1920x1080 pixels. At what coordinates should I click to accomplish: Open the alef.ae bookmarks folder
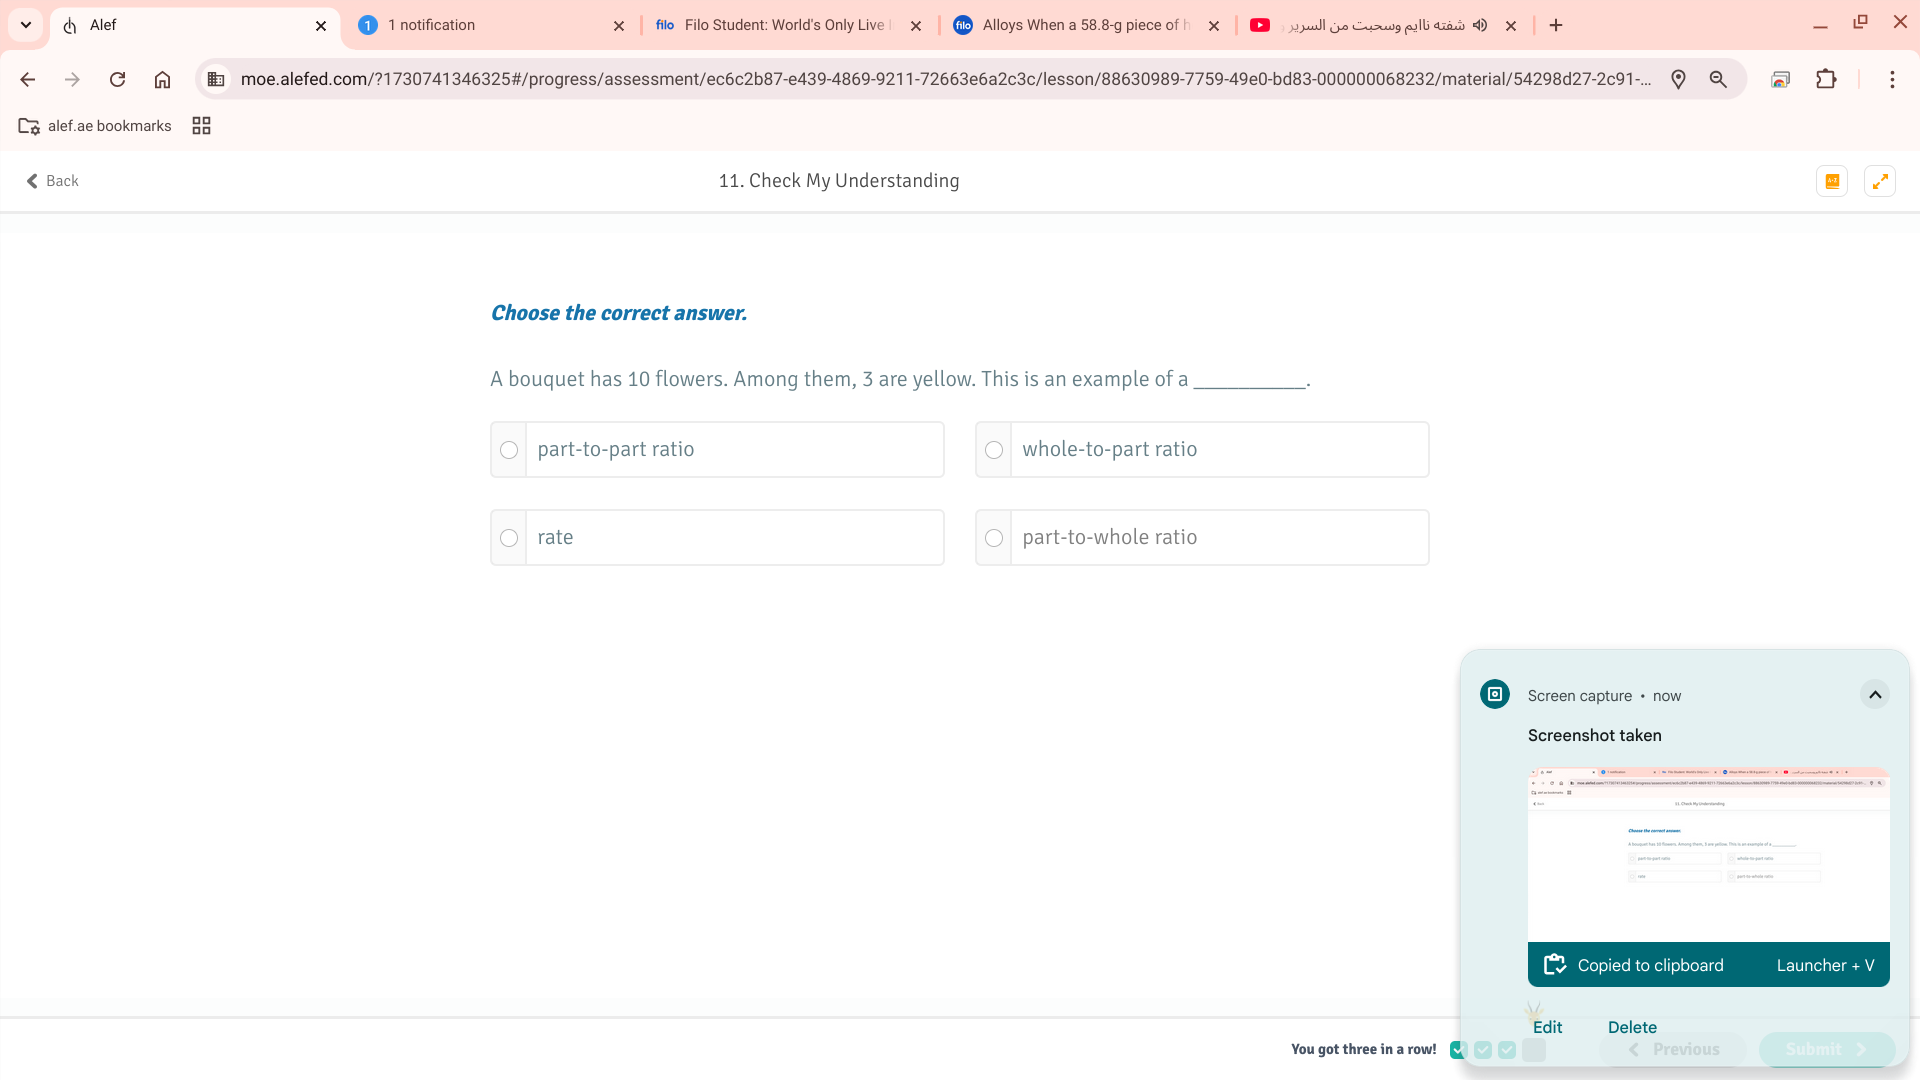tap(96, 126)
